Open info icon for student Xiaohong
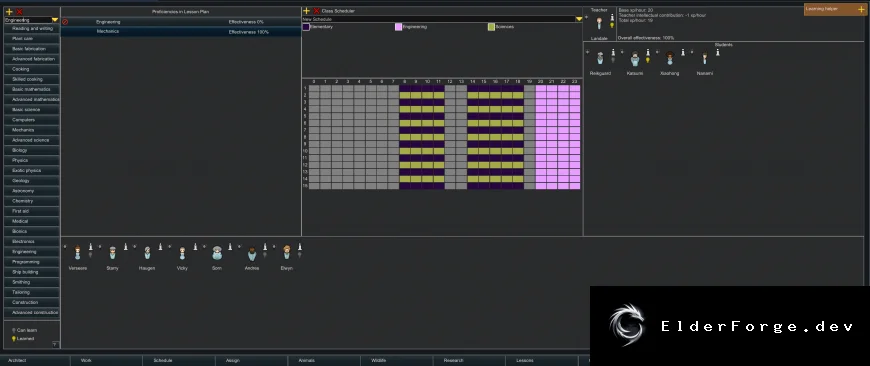Screen dimensions: 870x366 [x=682, y=52]
